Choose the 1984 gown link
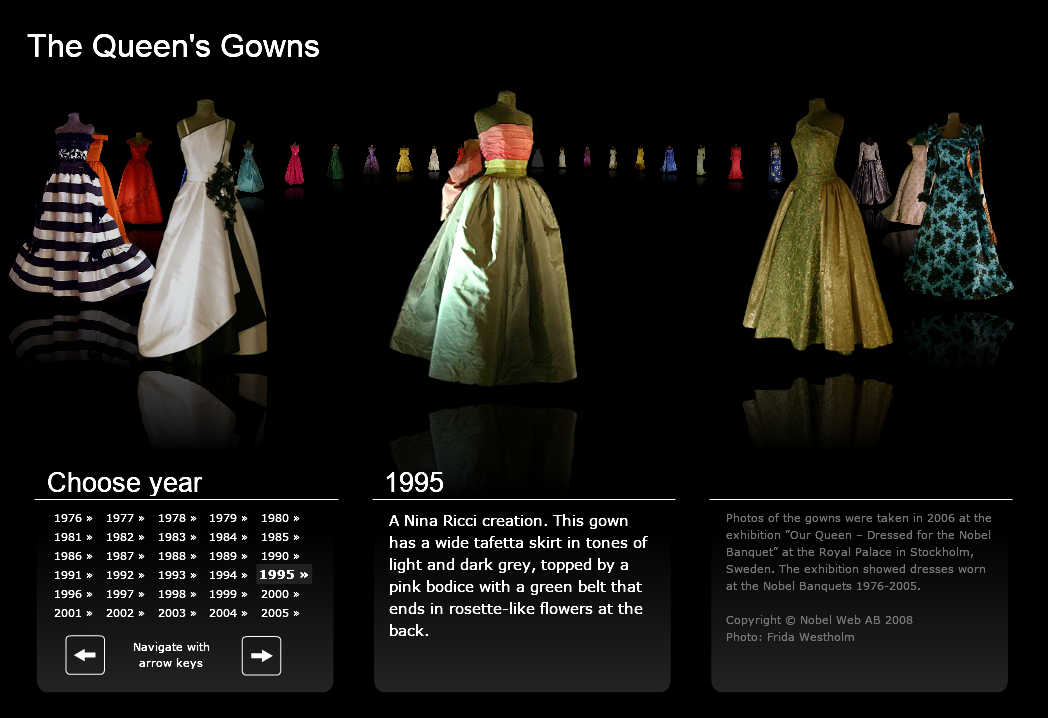1048x718 pixels. (228, 537)
